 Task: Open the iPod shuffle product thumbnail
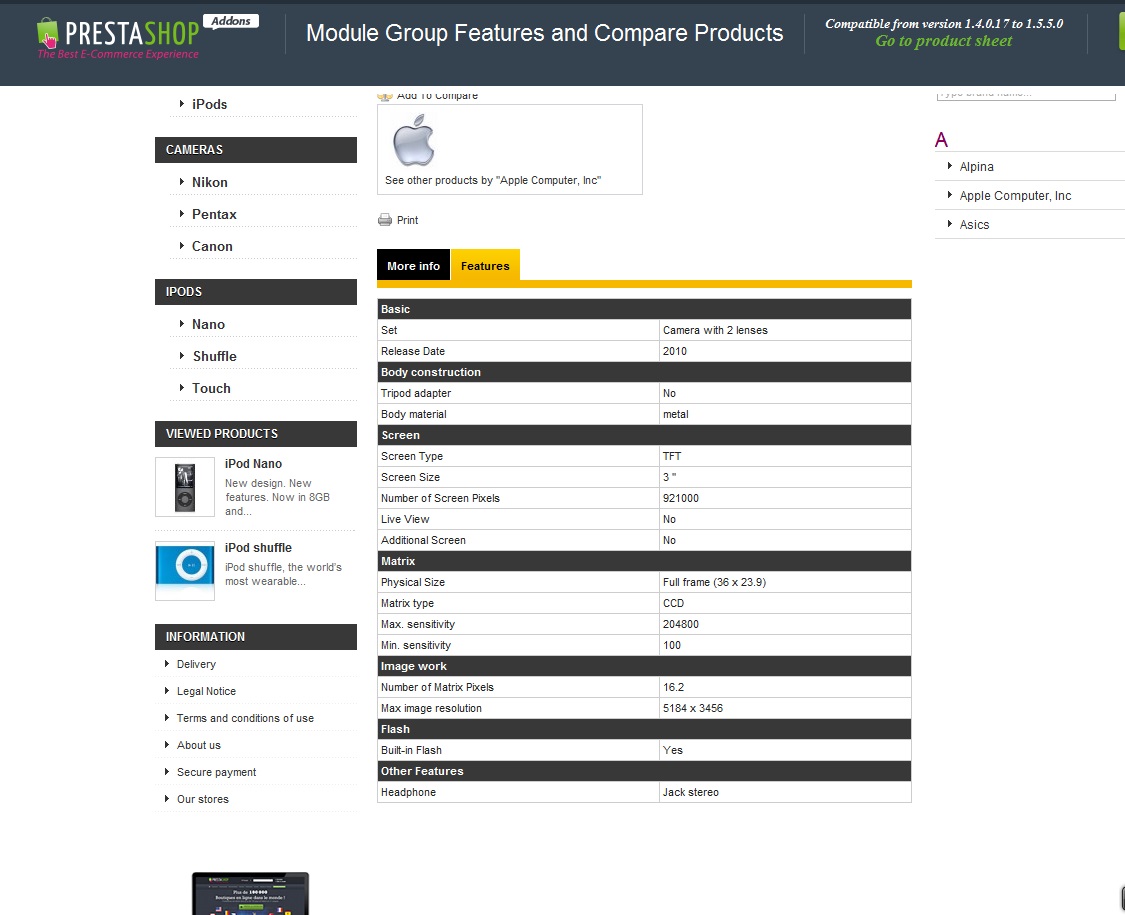(x=185, y=570)
